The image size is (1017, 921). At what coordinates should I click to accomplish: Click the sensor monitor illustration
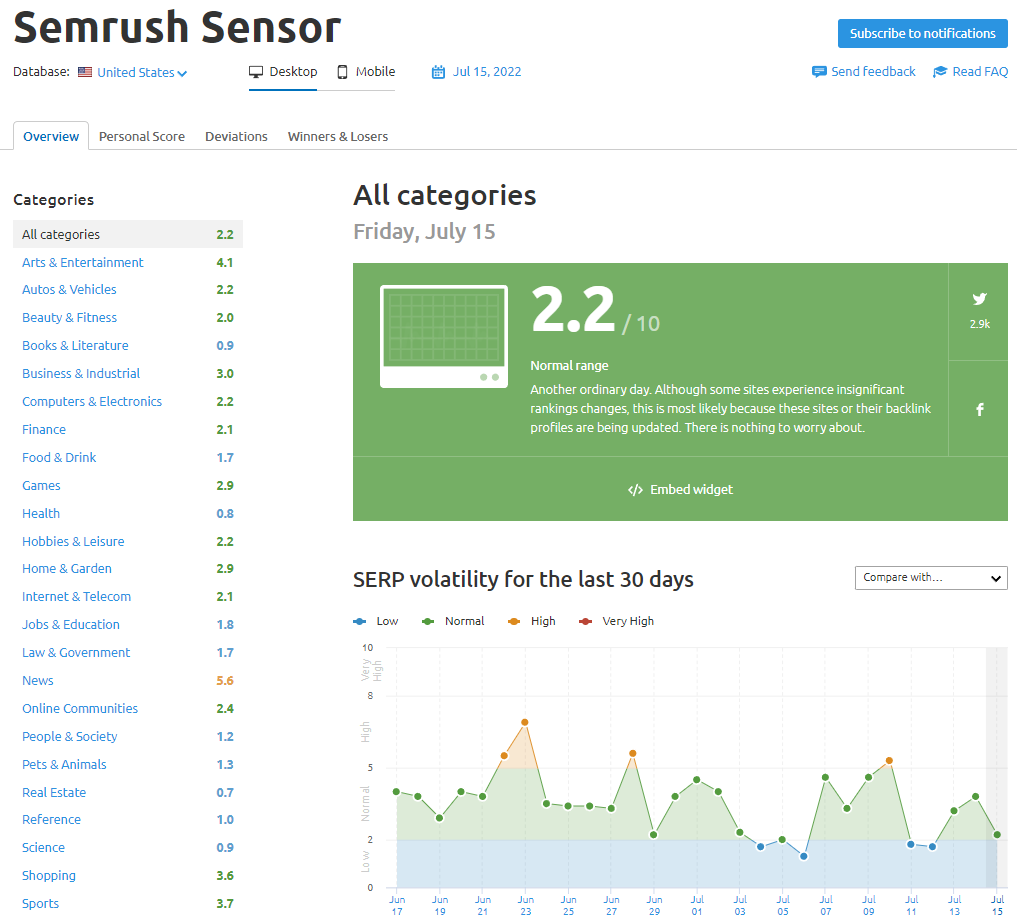point(444,337)
